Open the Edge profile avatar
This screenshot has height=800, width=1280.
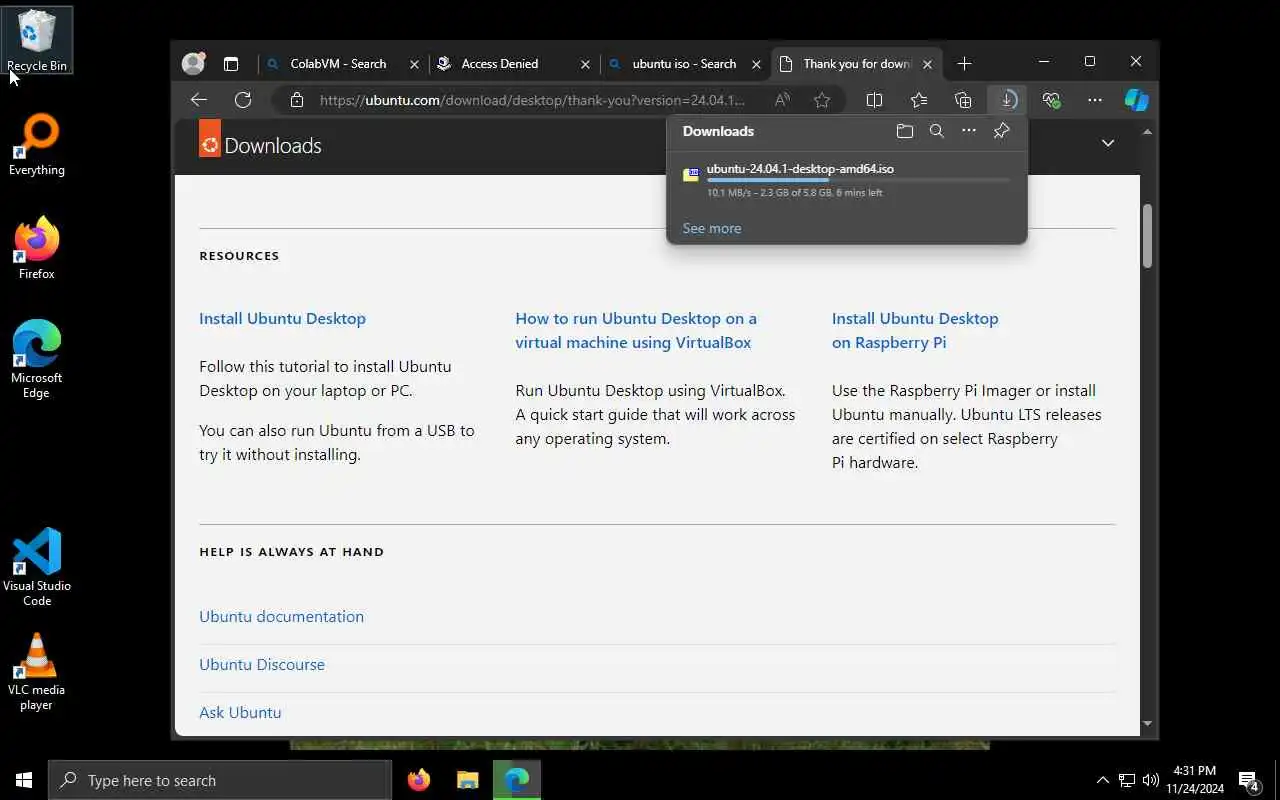tap(193, 63)
